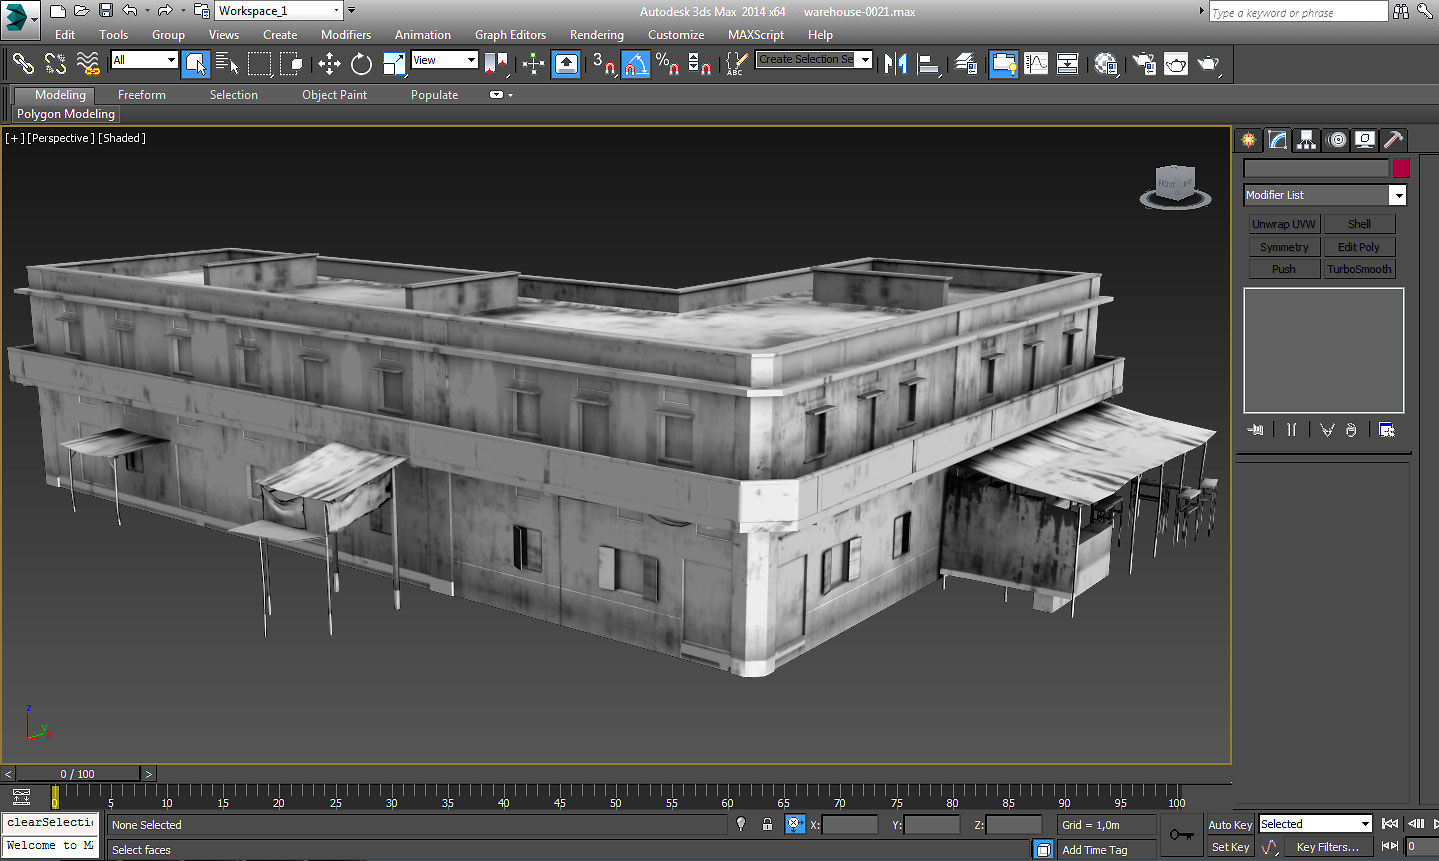
Task: Select the Select and Move tool
Action: pos(330,64)
